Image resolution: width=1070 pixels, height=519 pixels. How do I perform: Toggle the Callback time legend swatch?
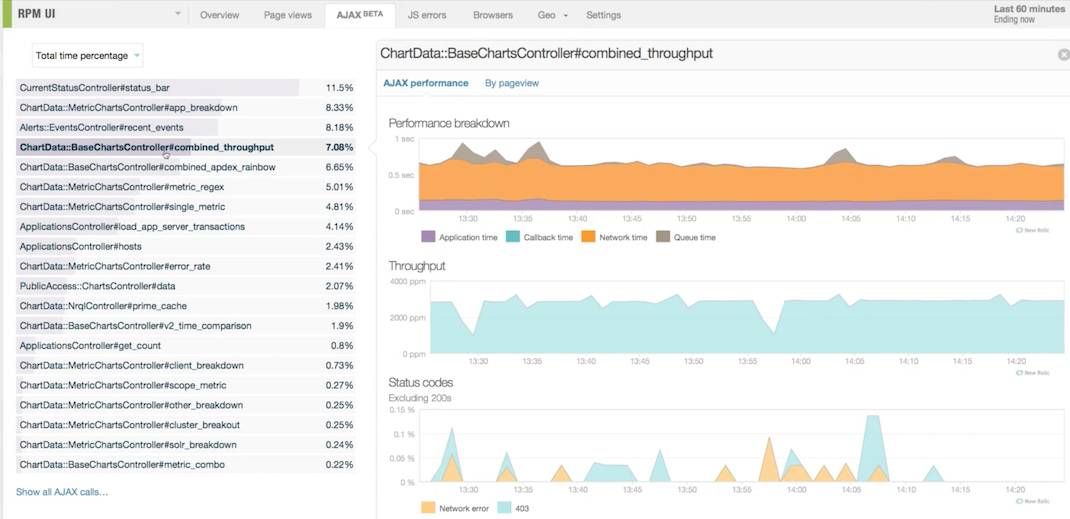point(513,237)
